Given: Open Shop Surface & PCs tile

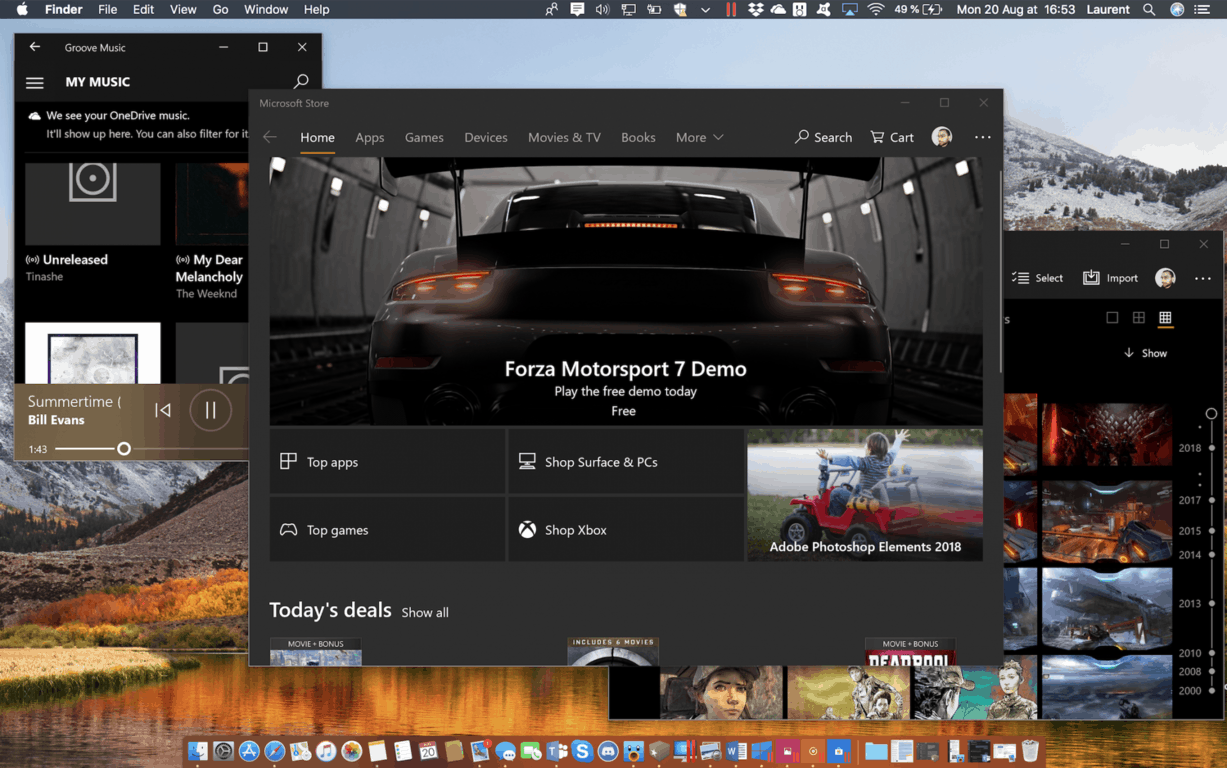Looking at the screenshot, I should (x=626, y=462).
